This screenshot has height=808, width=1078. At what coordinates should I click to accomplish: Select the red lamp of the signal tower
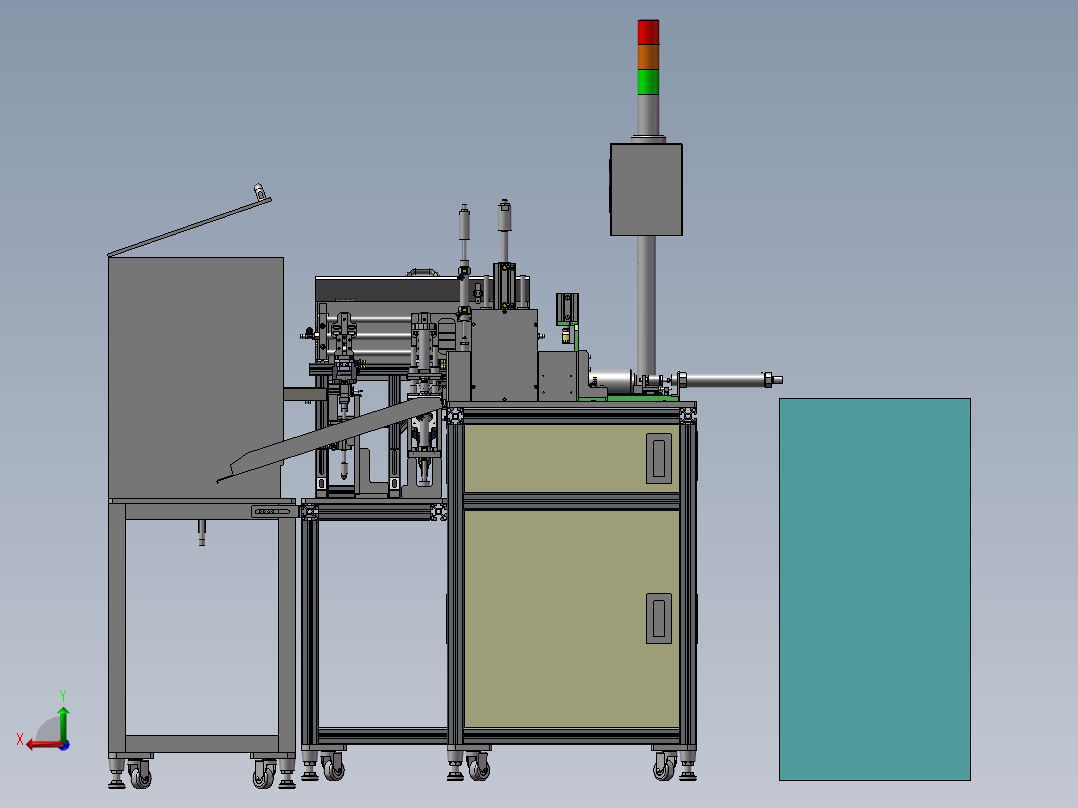[x=648, y=32]
